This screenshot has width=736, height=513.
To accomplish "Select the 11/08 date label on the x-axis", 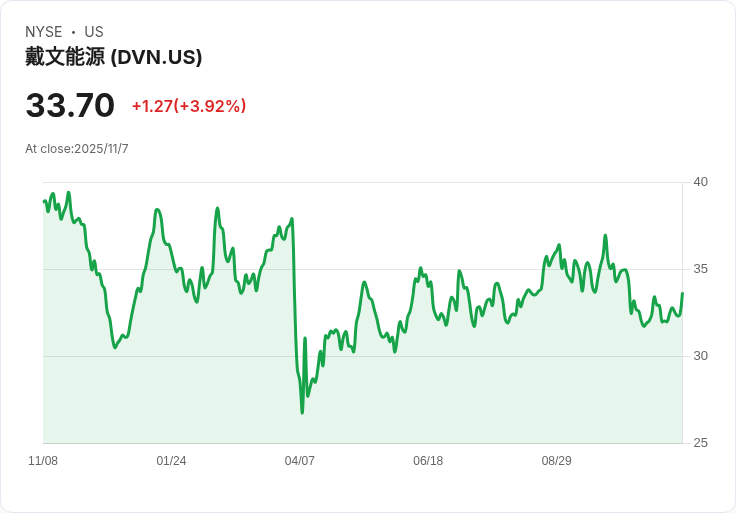I will tap(43, 461).
